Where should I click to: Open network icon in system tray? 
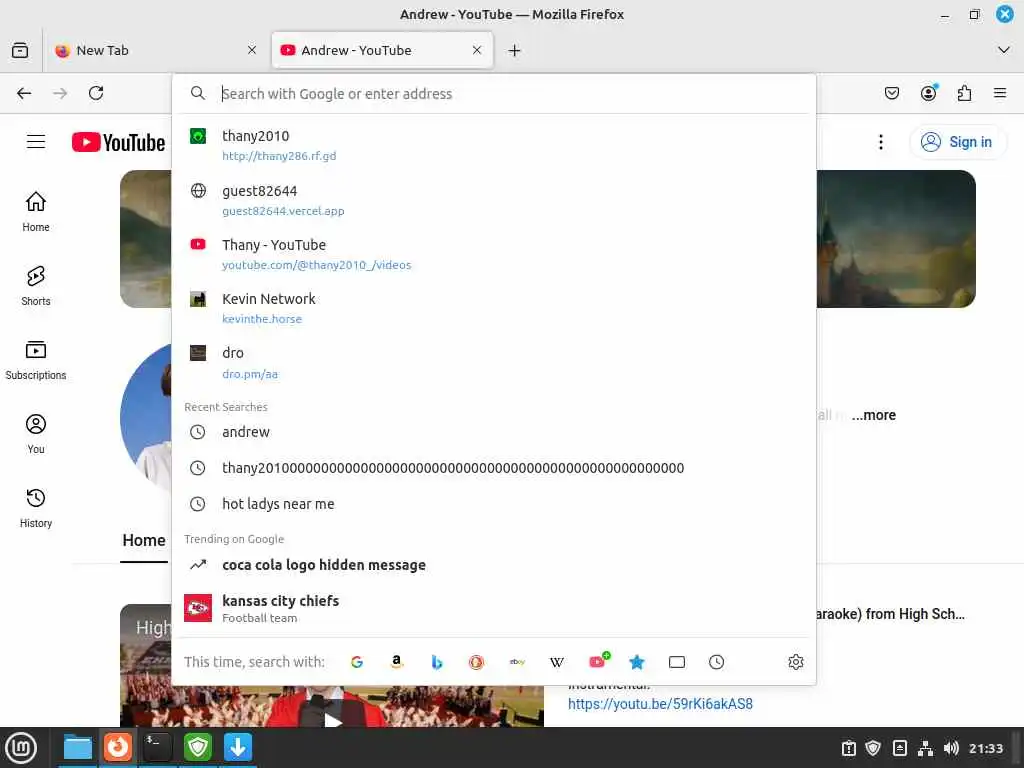tap(925, 748)
